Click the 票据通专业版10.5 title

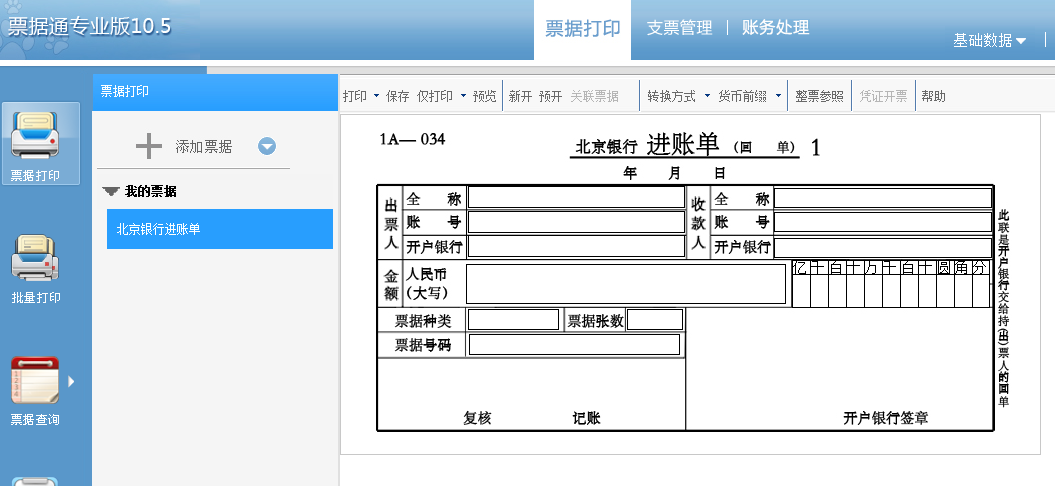click(89, 26)
